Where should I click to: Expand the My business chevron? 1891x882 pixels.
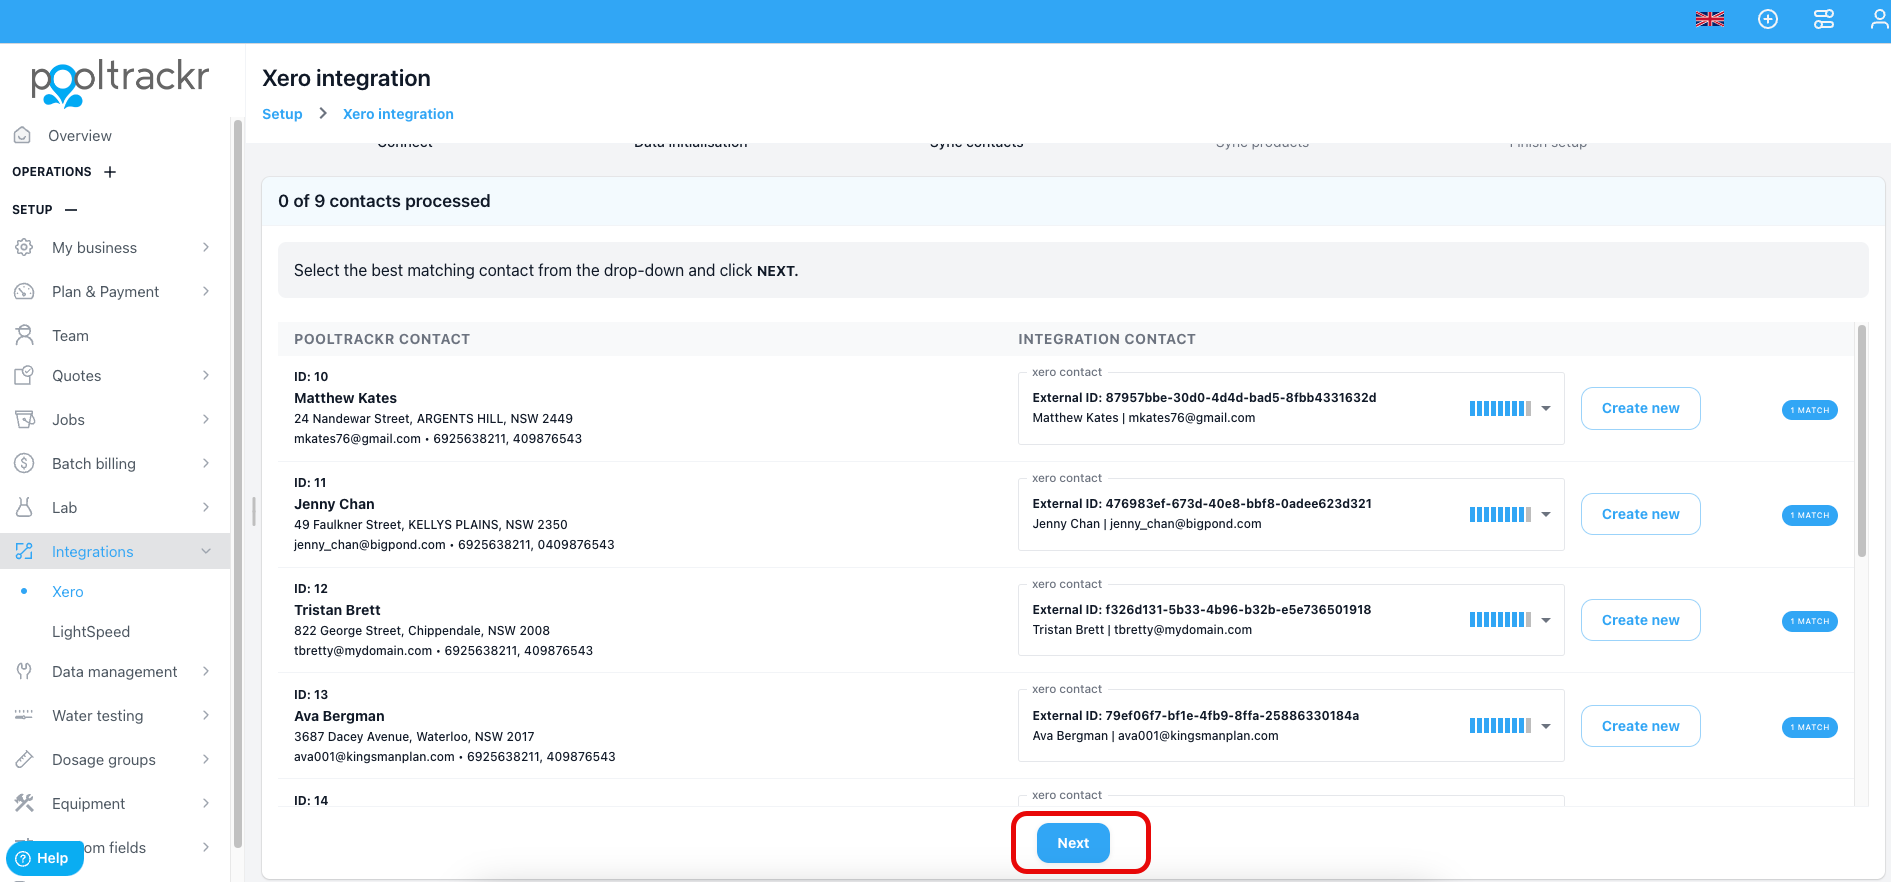click(206, 247)
